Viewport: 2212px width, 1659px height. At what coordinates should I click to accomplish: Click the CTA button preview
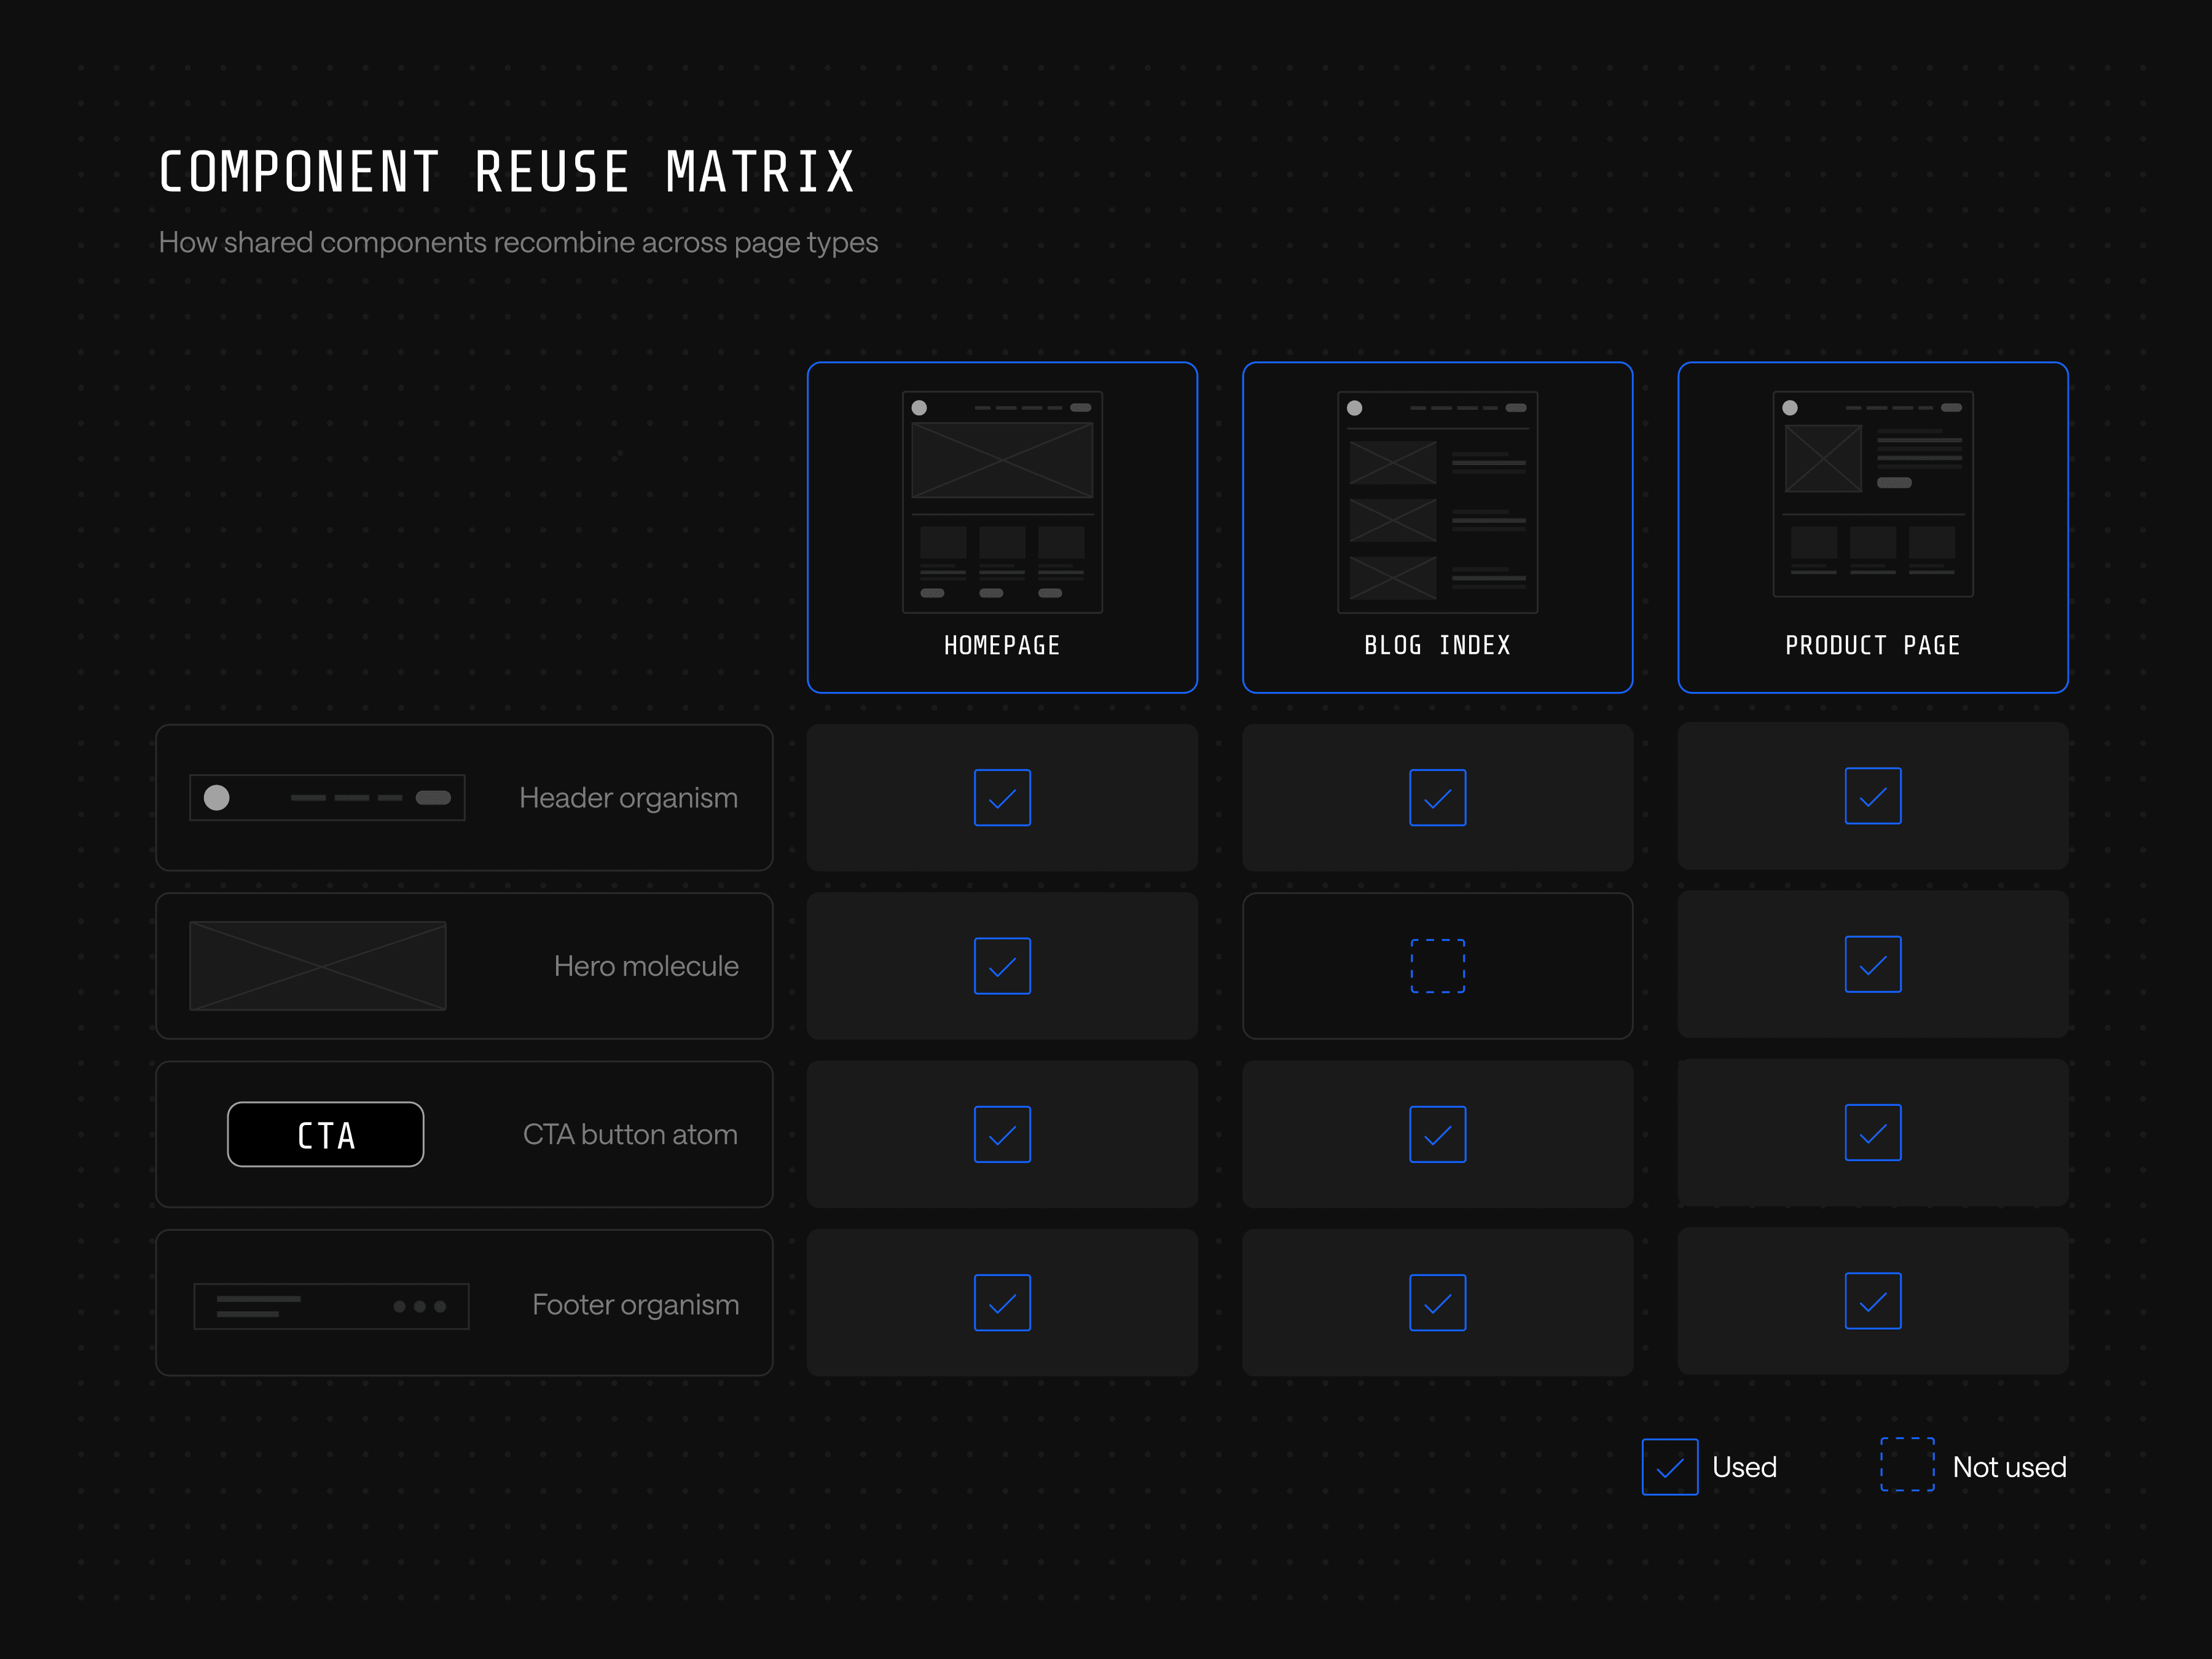[325, 1134]
